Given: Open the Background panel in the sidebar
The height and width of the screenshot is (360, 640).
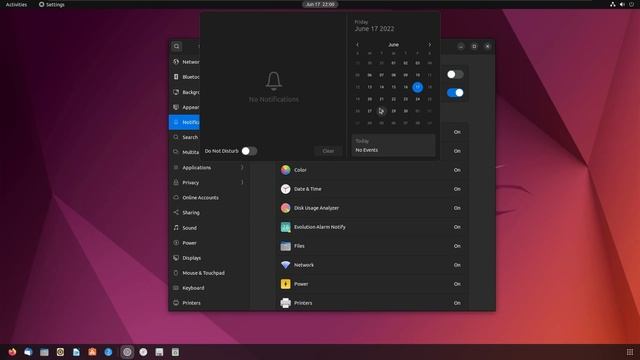Looking at the screenshot, I should tap(184, 92).
